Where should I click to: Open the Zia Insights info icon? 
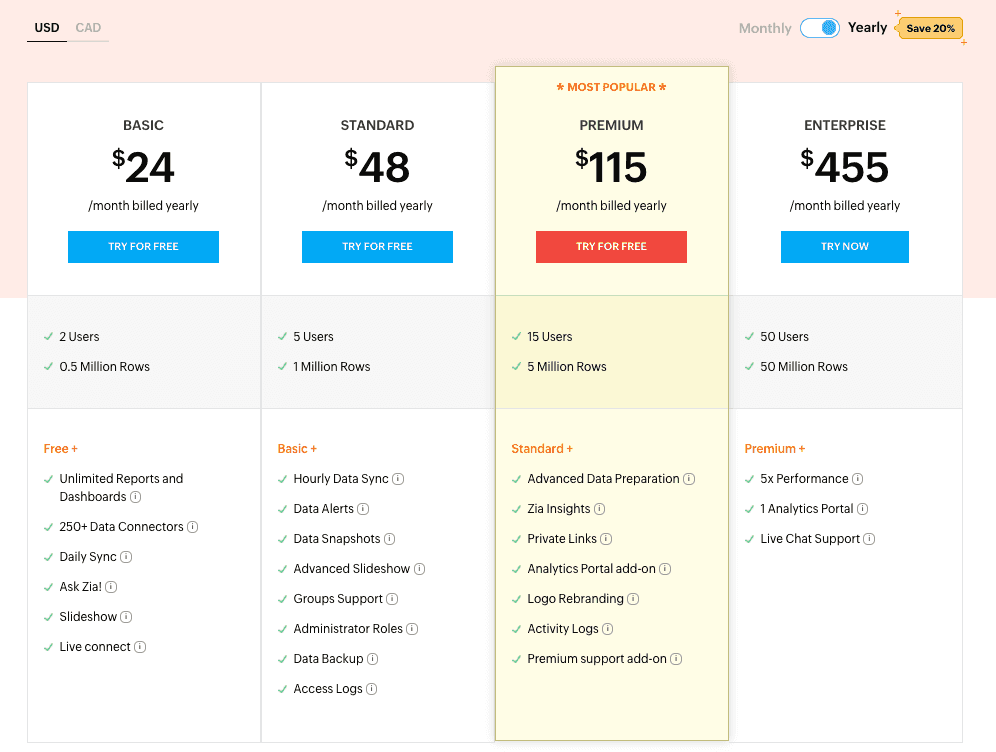pyautogui.click(x=599, y=509)
